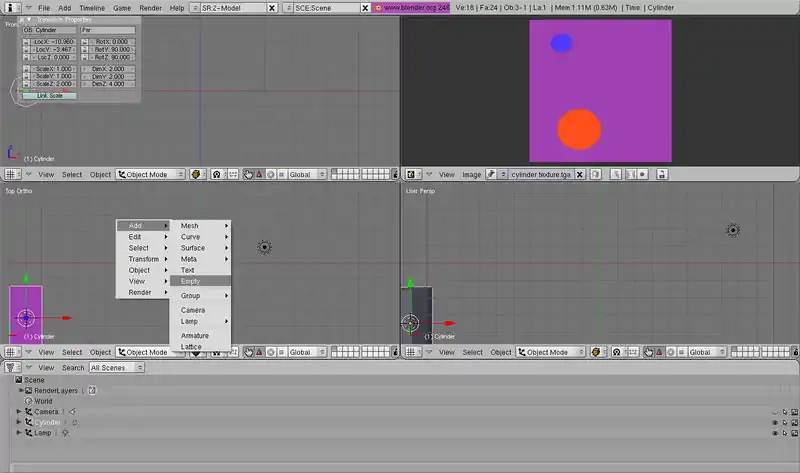Click the pivot point icon in top viewport
The width and height of the screenshot is (800, 473).
[x=214, y=174]
